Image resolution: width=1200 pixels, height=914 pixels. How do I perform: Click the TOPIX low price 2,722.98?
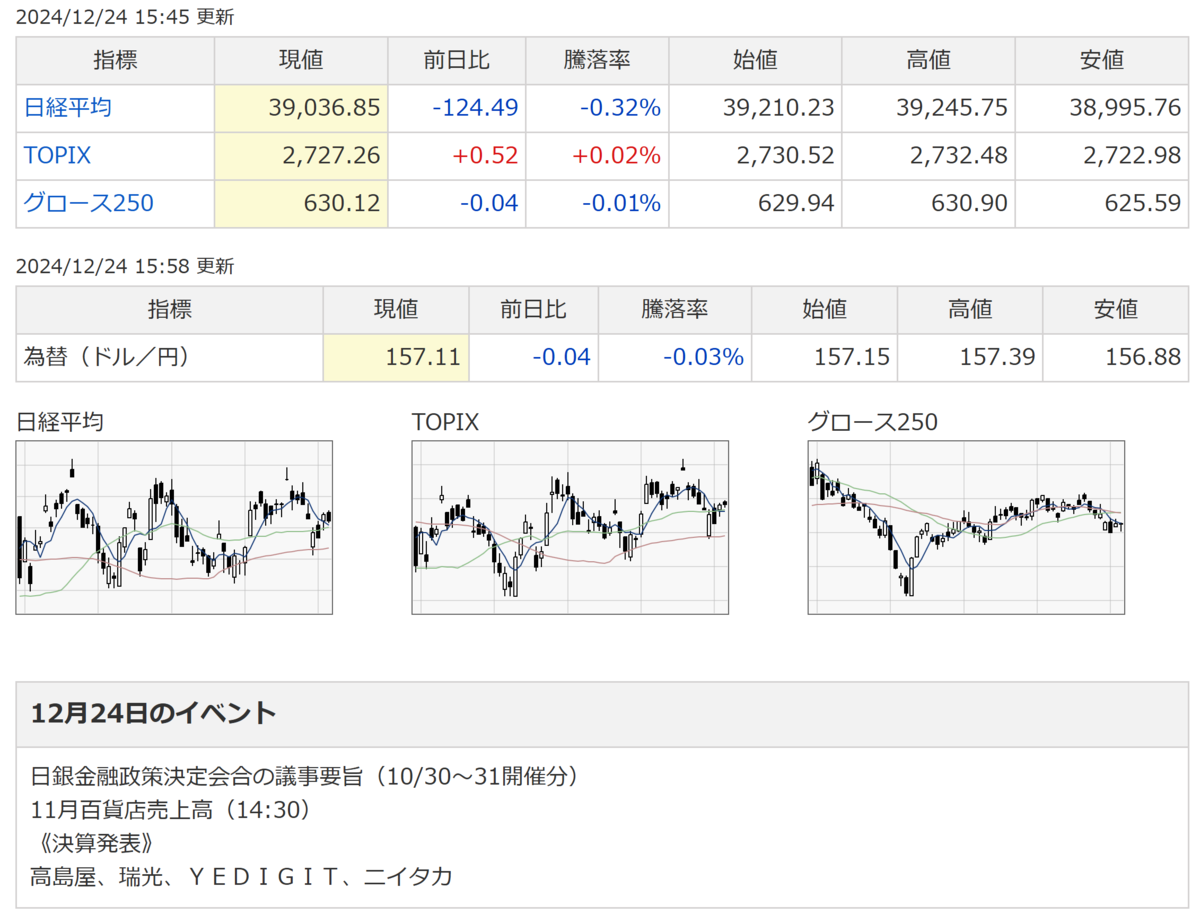1132,156
